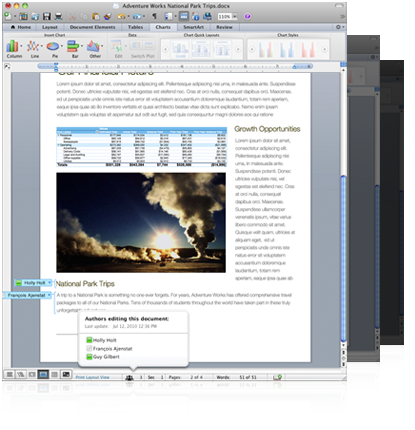415x430 pixels.
Task: Open the Tables ribbon tab
Action: (135, 27)
